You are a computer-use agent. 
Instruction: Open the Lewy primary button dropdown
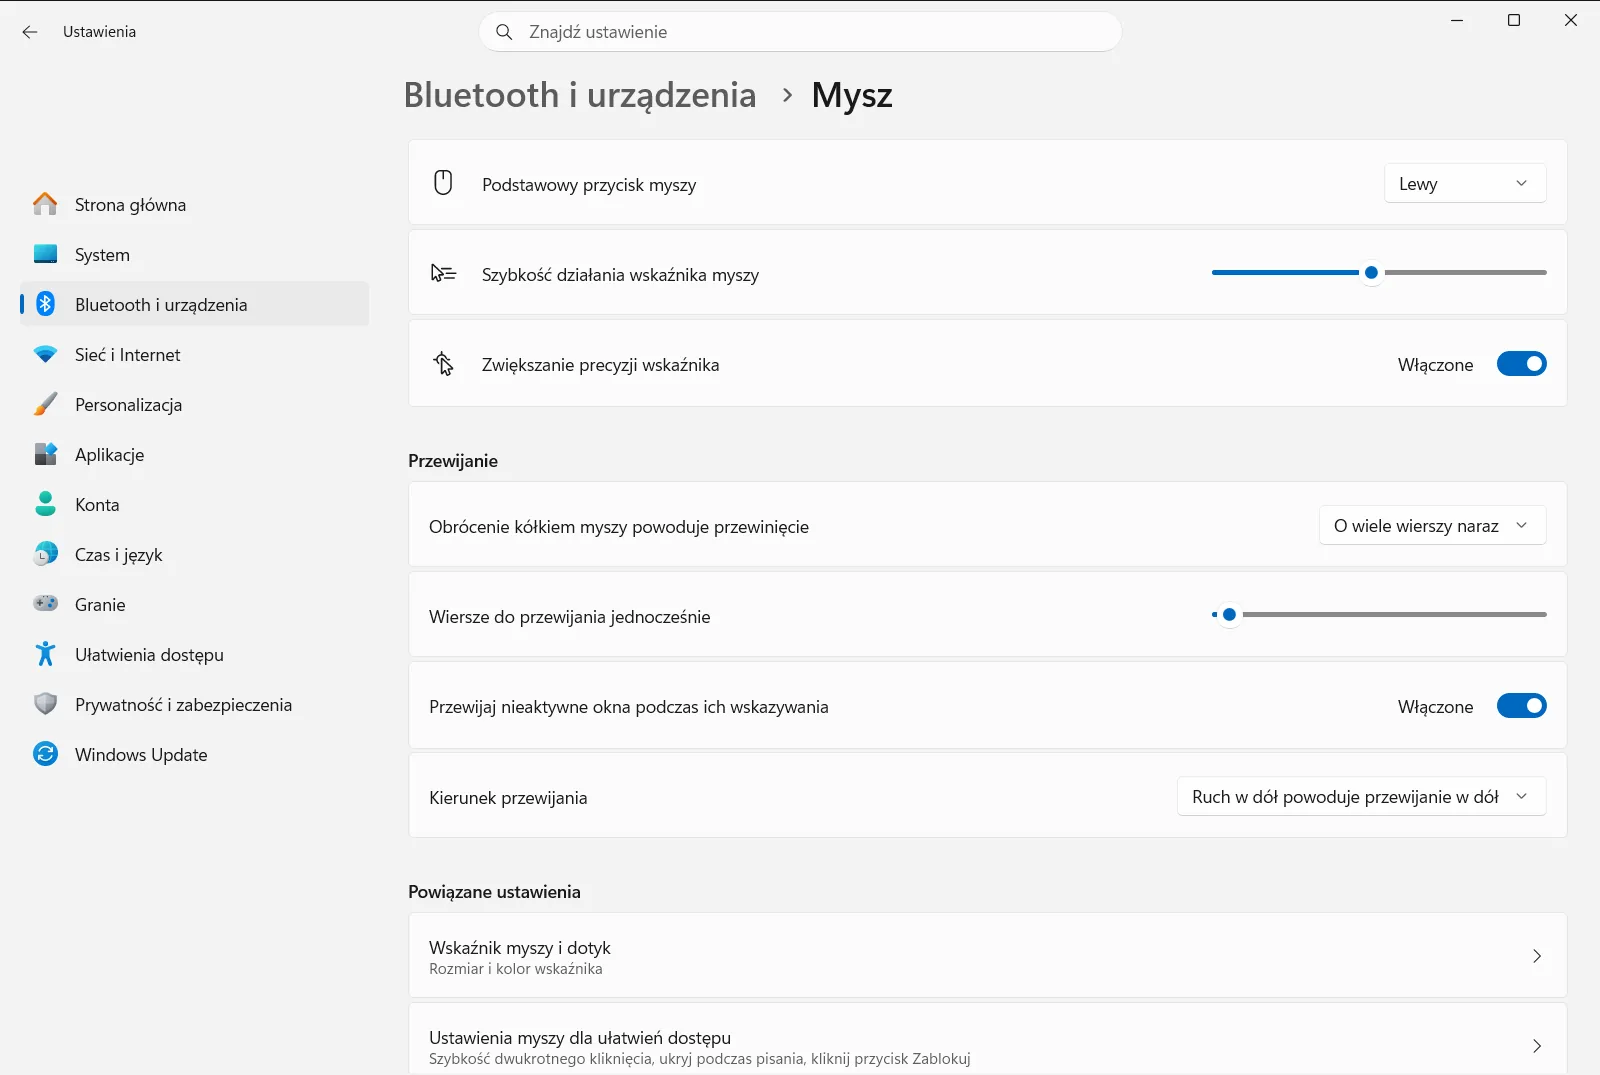[1465, 183]
